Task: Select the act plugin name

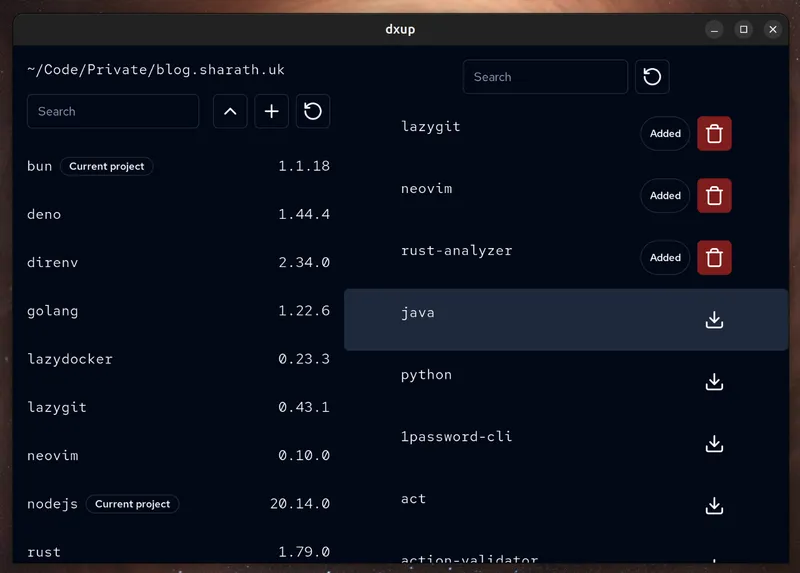Action: coord(413,499)
